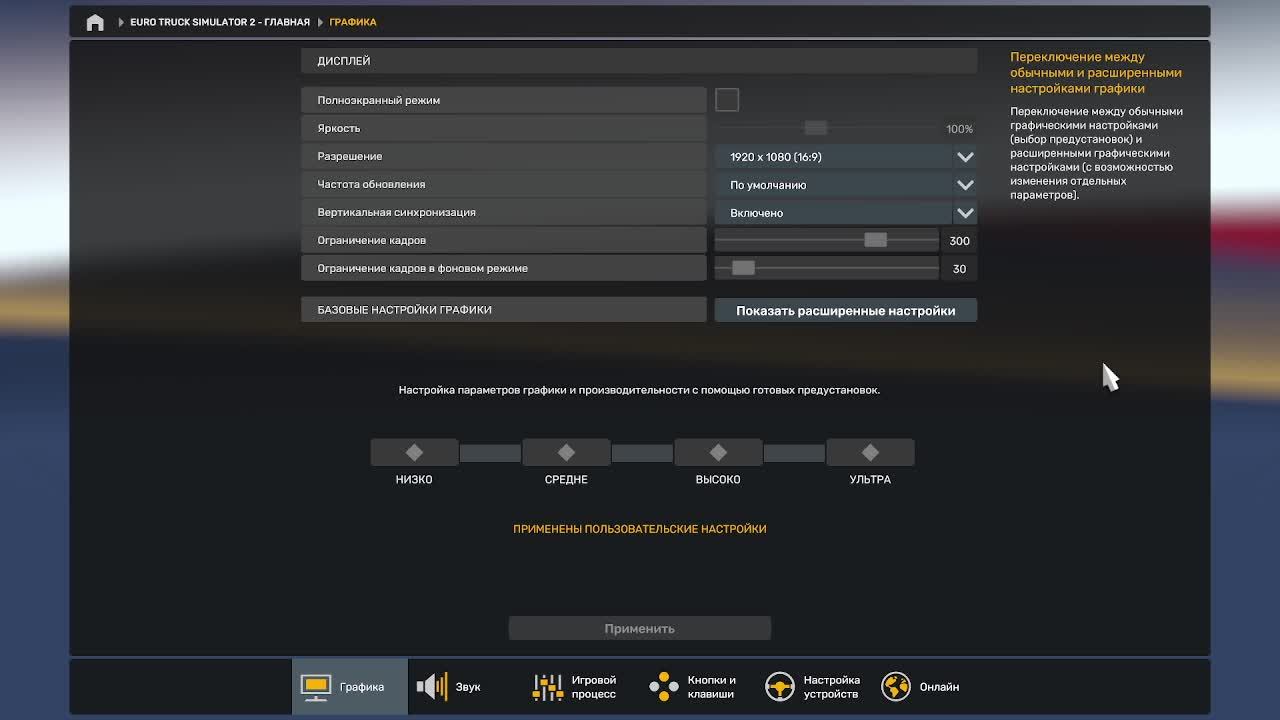Click the Графика breadcrumb label
The width and height of the screenshot is (1280, 720).
pos(353,22)
